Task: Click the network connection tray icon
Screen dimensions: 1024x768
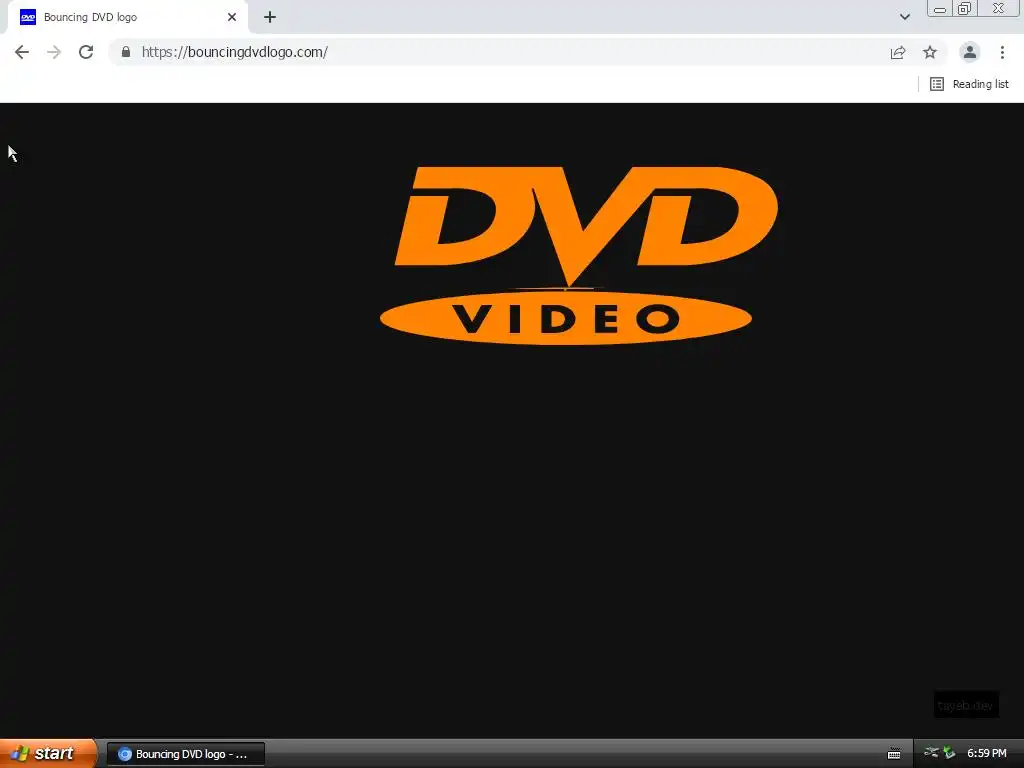Action: click(x=931, y=753)
